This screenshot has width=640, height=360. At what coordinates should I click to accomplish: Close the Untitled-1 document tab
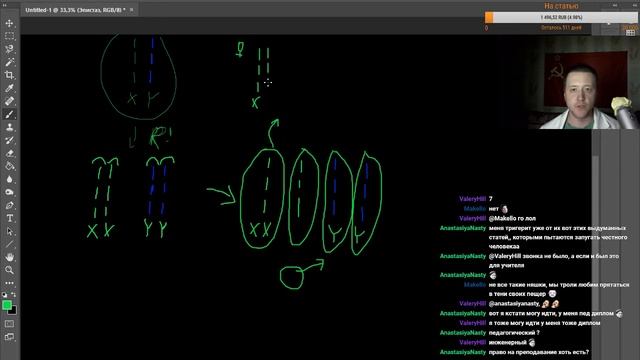coord(131,10)
